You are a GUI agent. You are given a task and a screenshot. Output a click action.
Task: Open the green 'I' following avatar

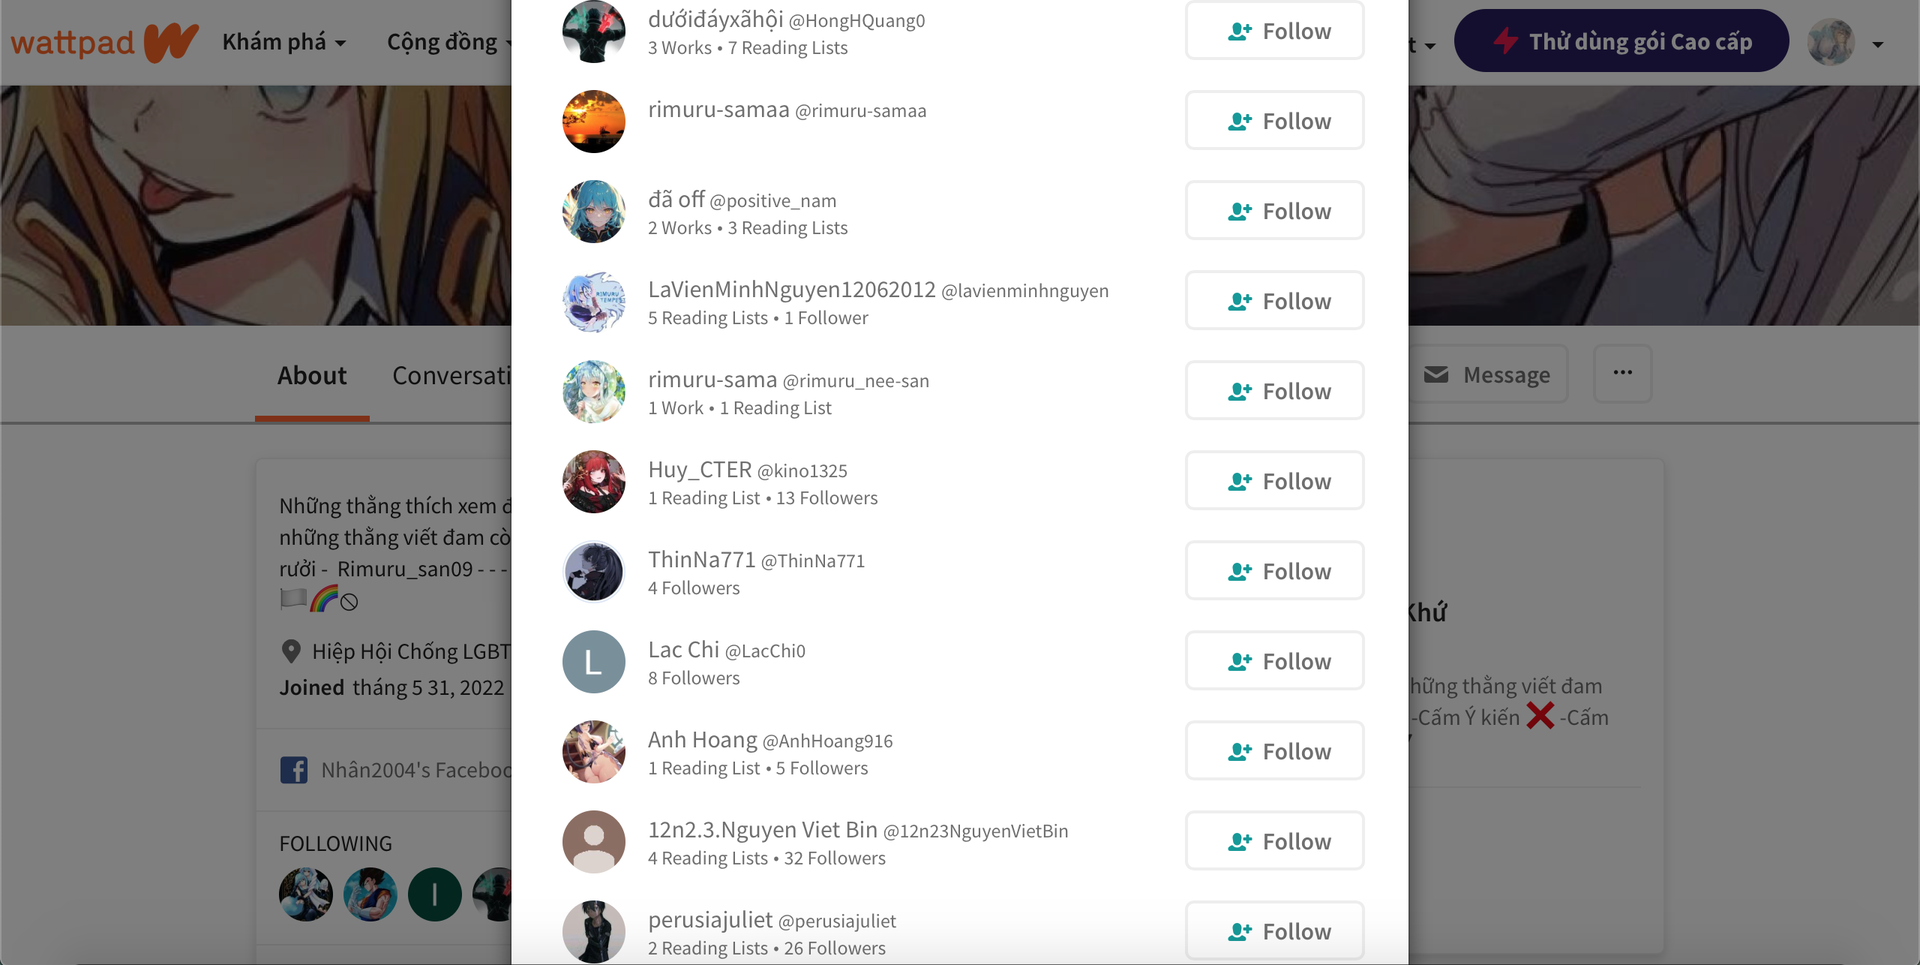[435, 894]
